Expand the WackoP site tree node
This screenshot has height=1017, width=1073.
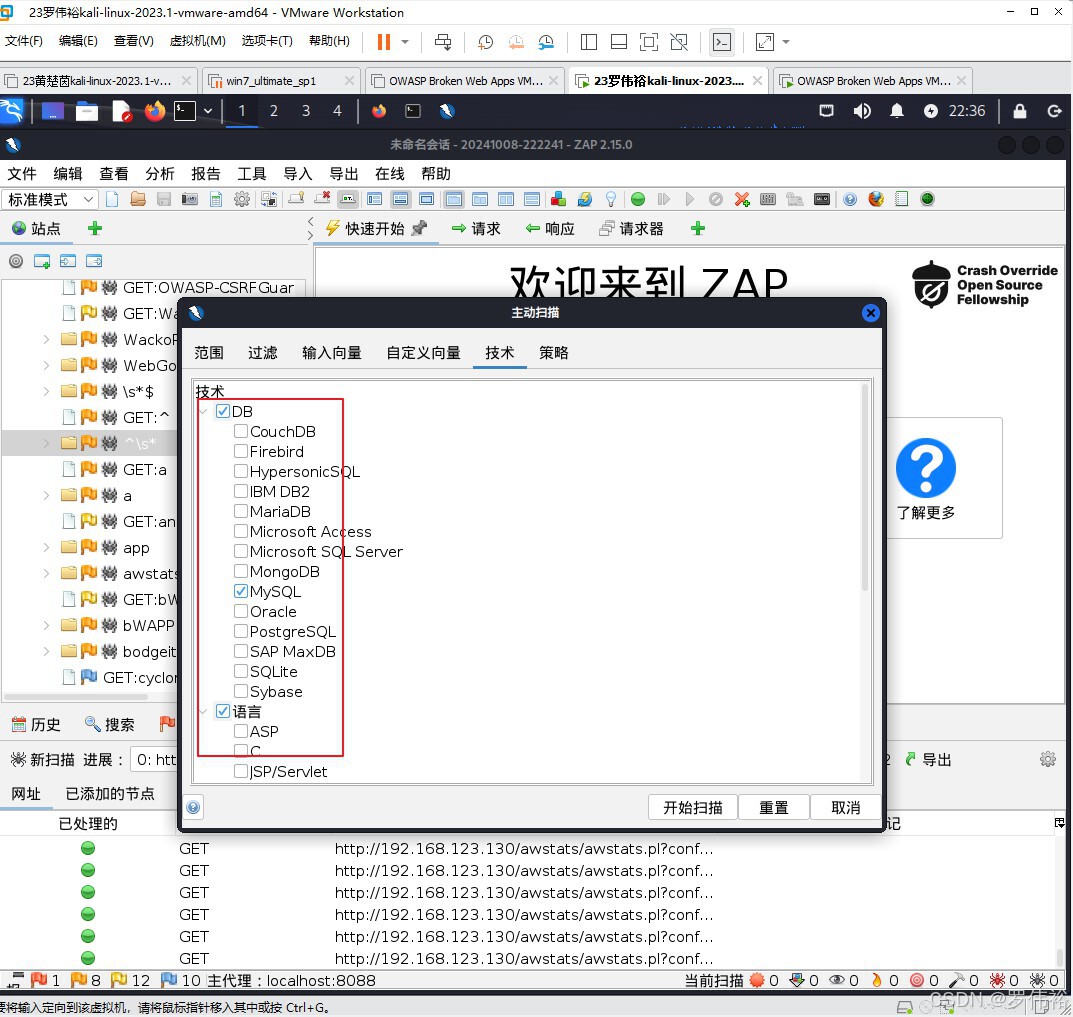coord(46,339)
